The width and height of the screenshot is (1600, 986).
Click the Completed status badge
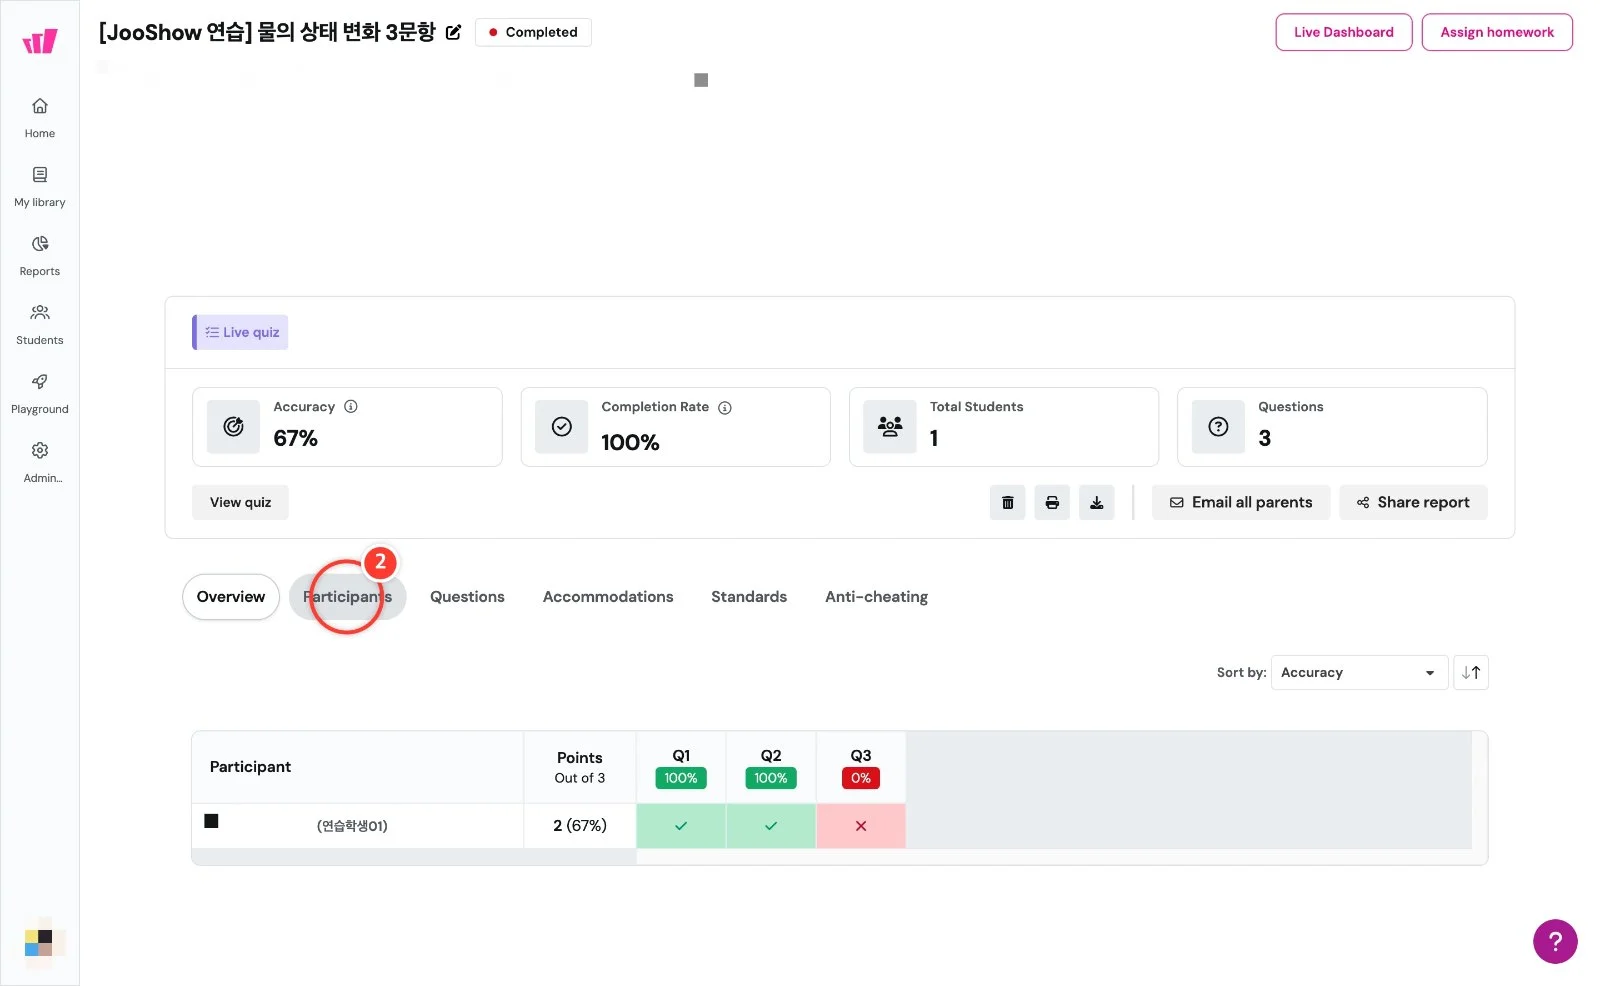pos(533,32)
